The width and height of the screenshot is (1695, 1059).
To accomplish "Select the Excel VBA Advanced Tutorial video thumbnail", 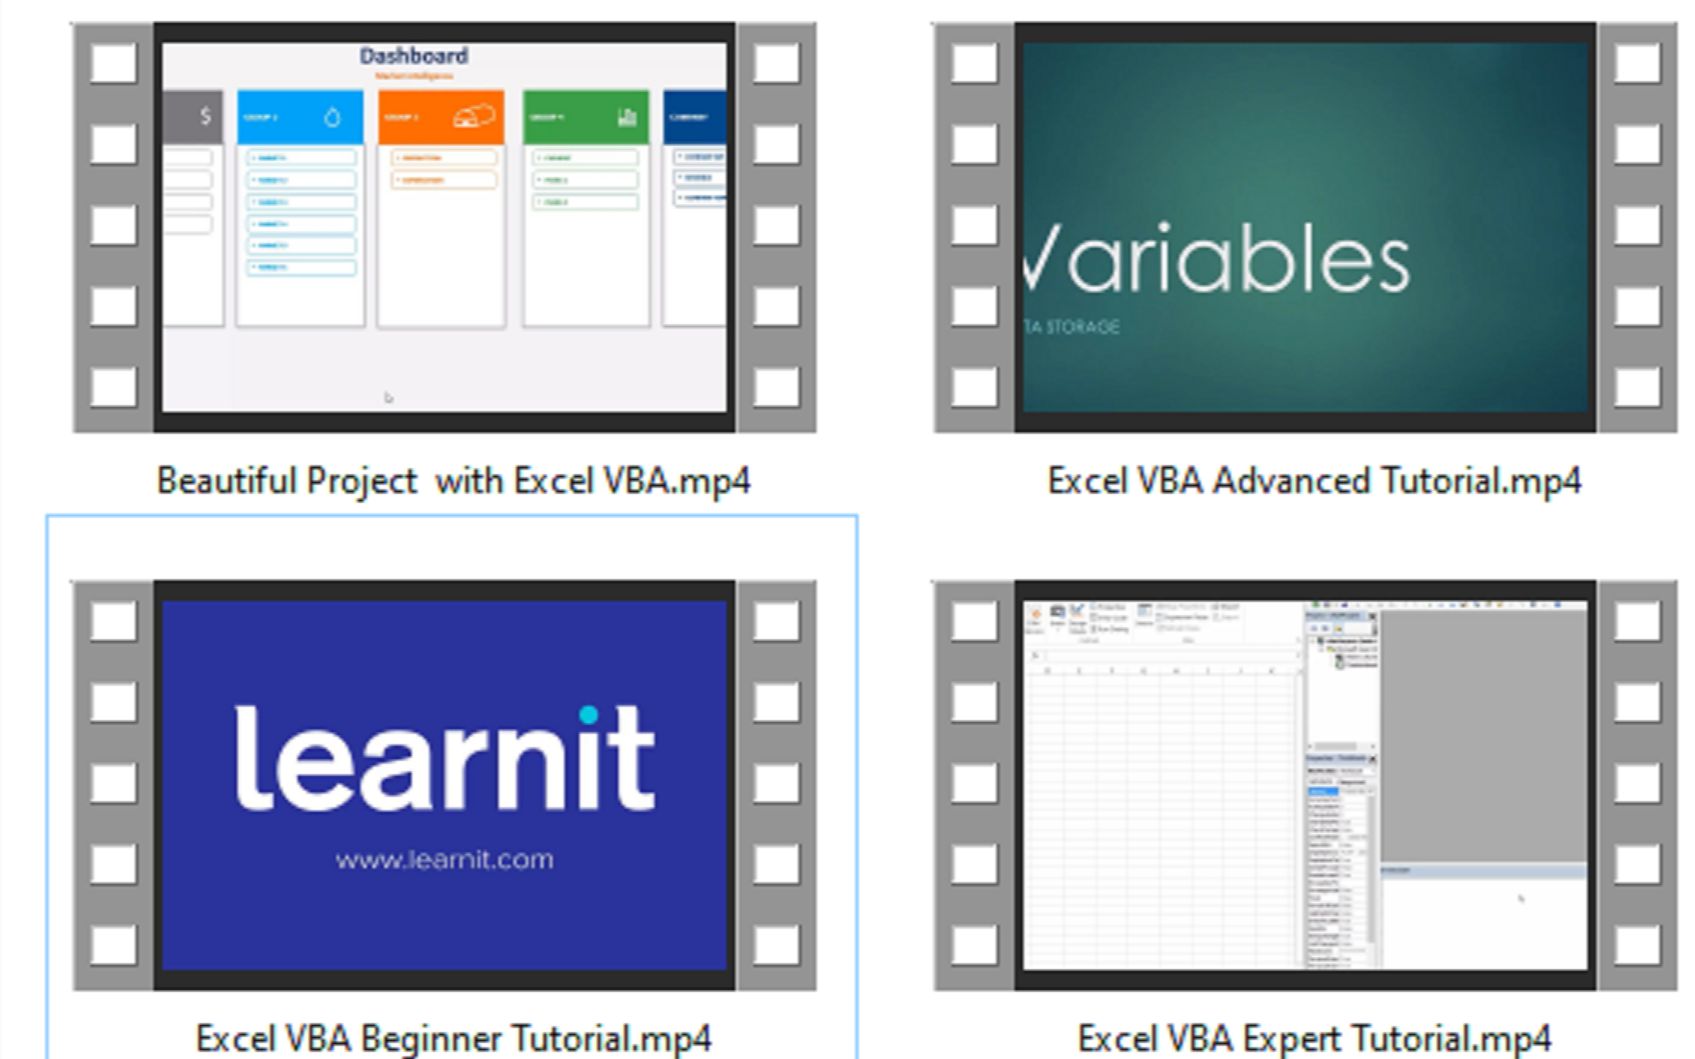I will [1305, 228].
